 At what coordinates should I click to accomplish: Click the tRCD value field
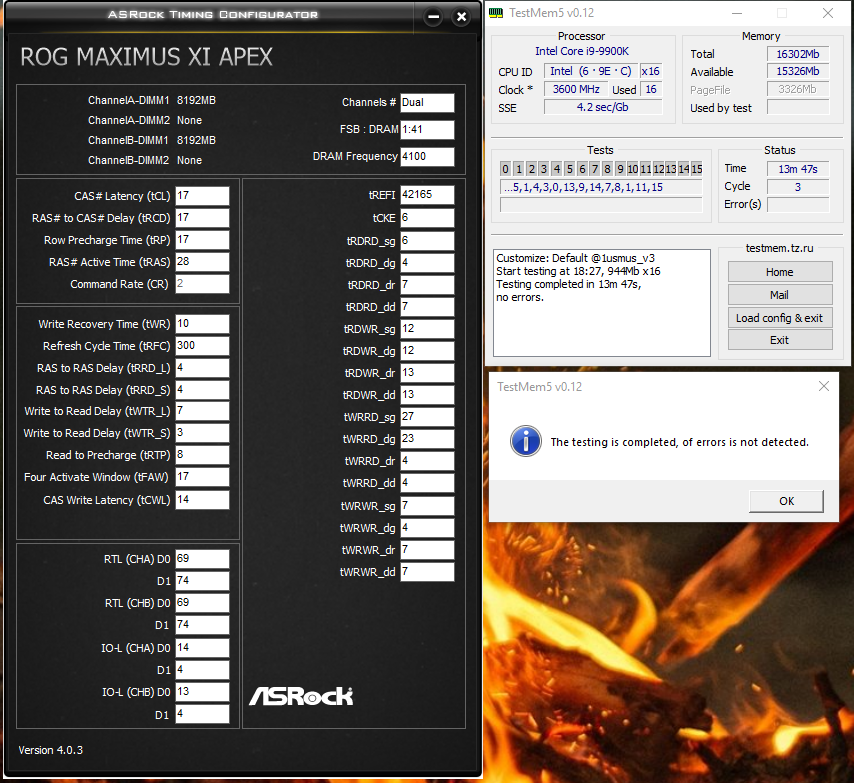pos(202,218)
